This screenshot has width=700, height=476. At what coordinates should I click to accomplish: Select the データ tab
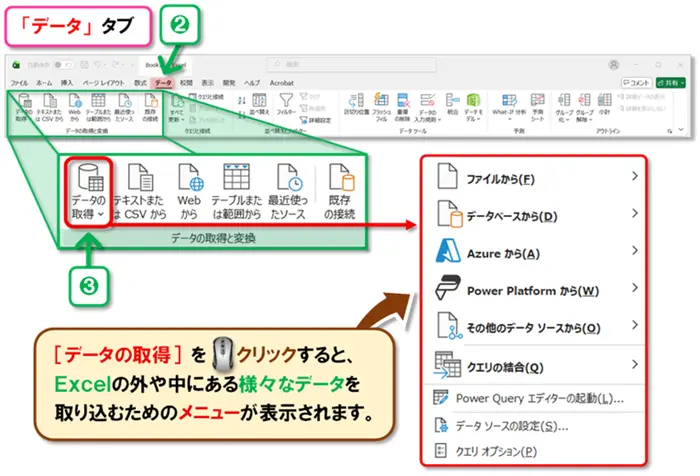tap(163, 83)
